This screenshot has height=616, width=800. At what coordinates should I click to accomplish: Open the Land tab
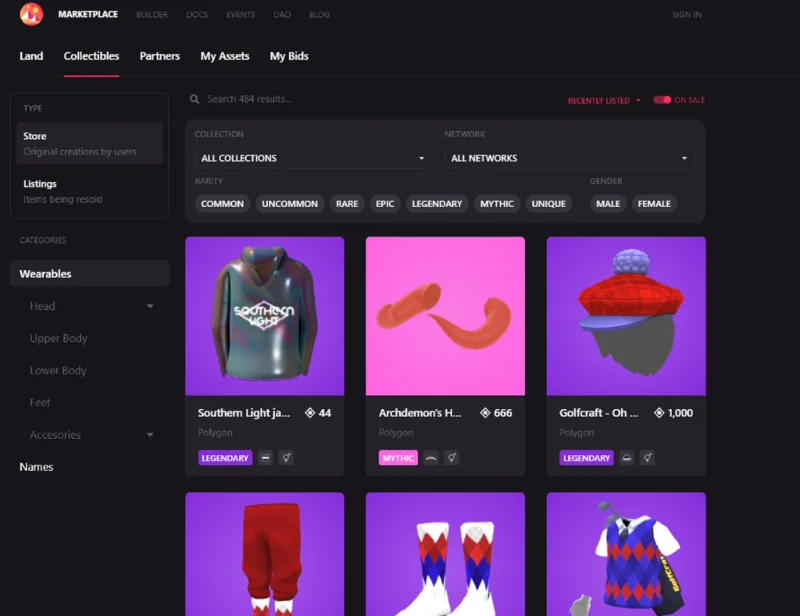coord(31,56)
